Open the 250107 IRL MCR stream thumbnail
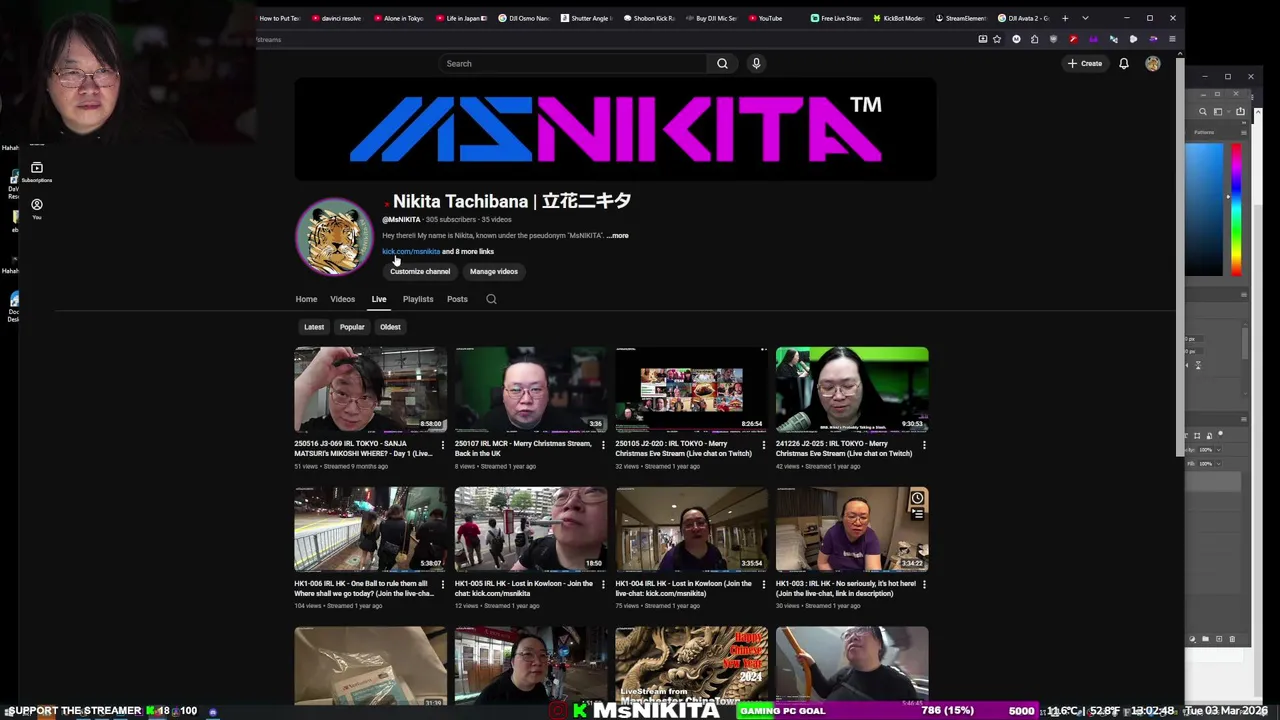The width and height of the screenshot is (1280, 720). coord(531,389)
